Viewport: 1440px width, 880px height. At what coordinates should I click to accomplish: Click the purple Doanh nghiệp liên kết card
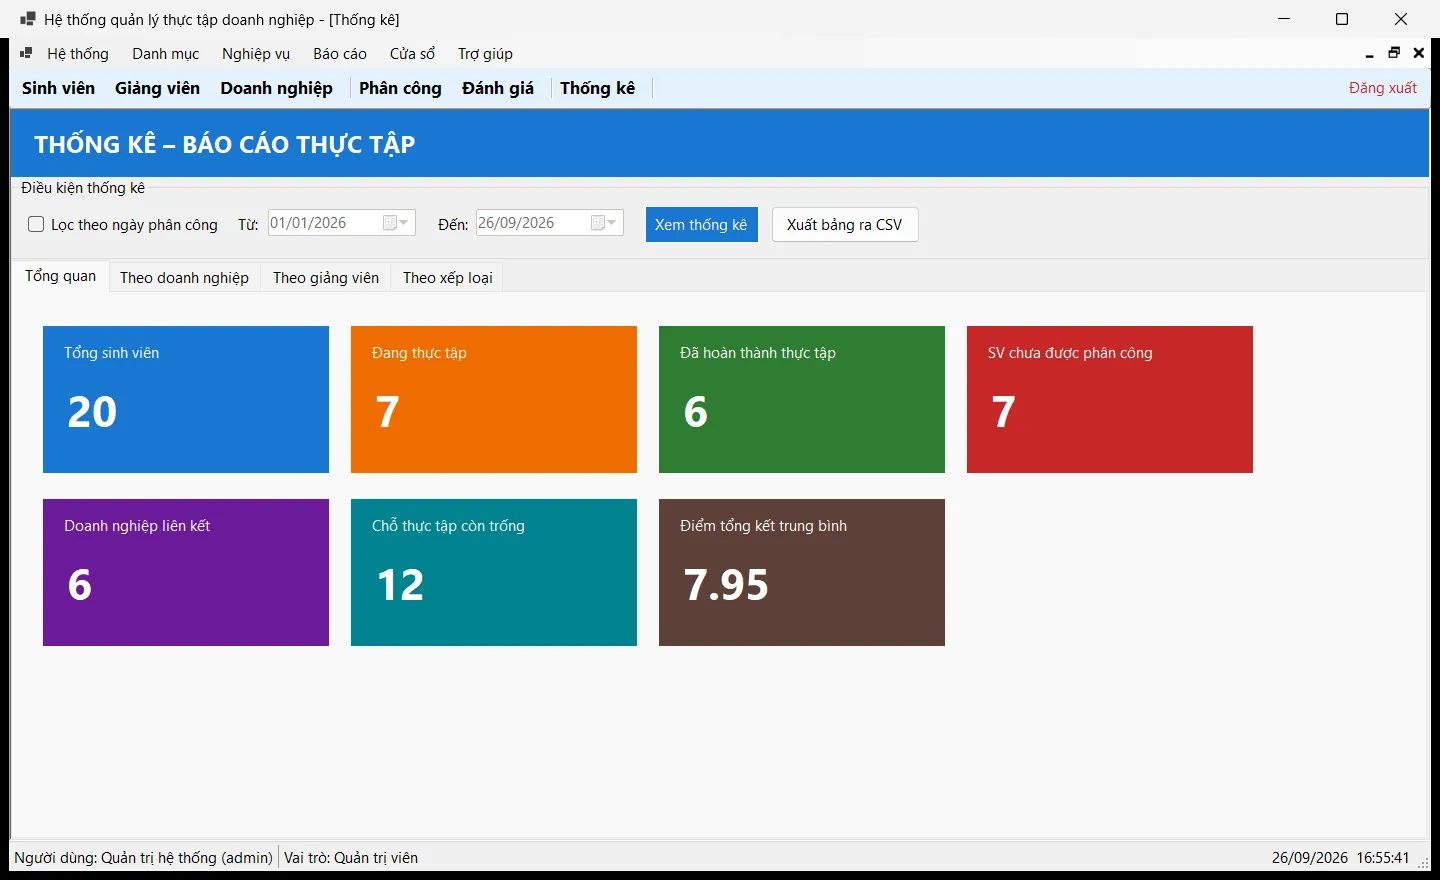[x=186, y=573]
